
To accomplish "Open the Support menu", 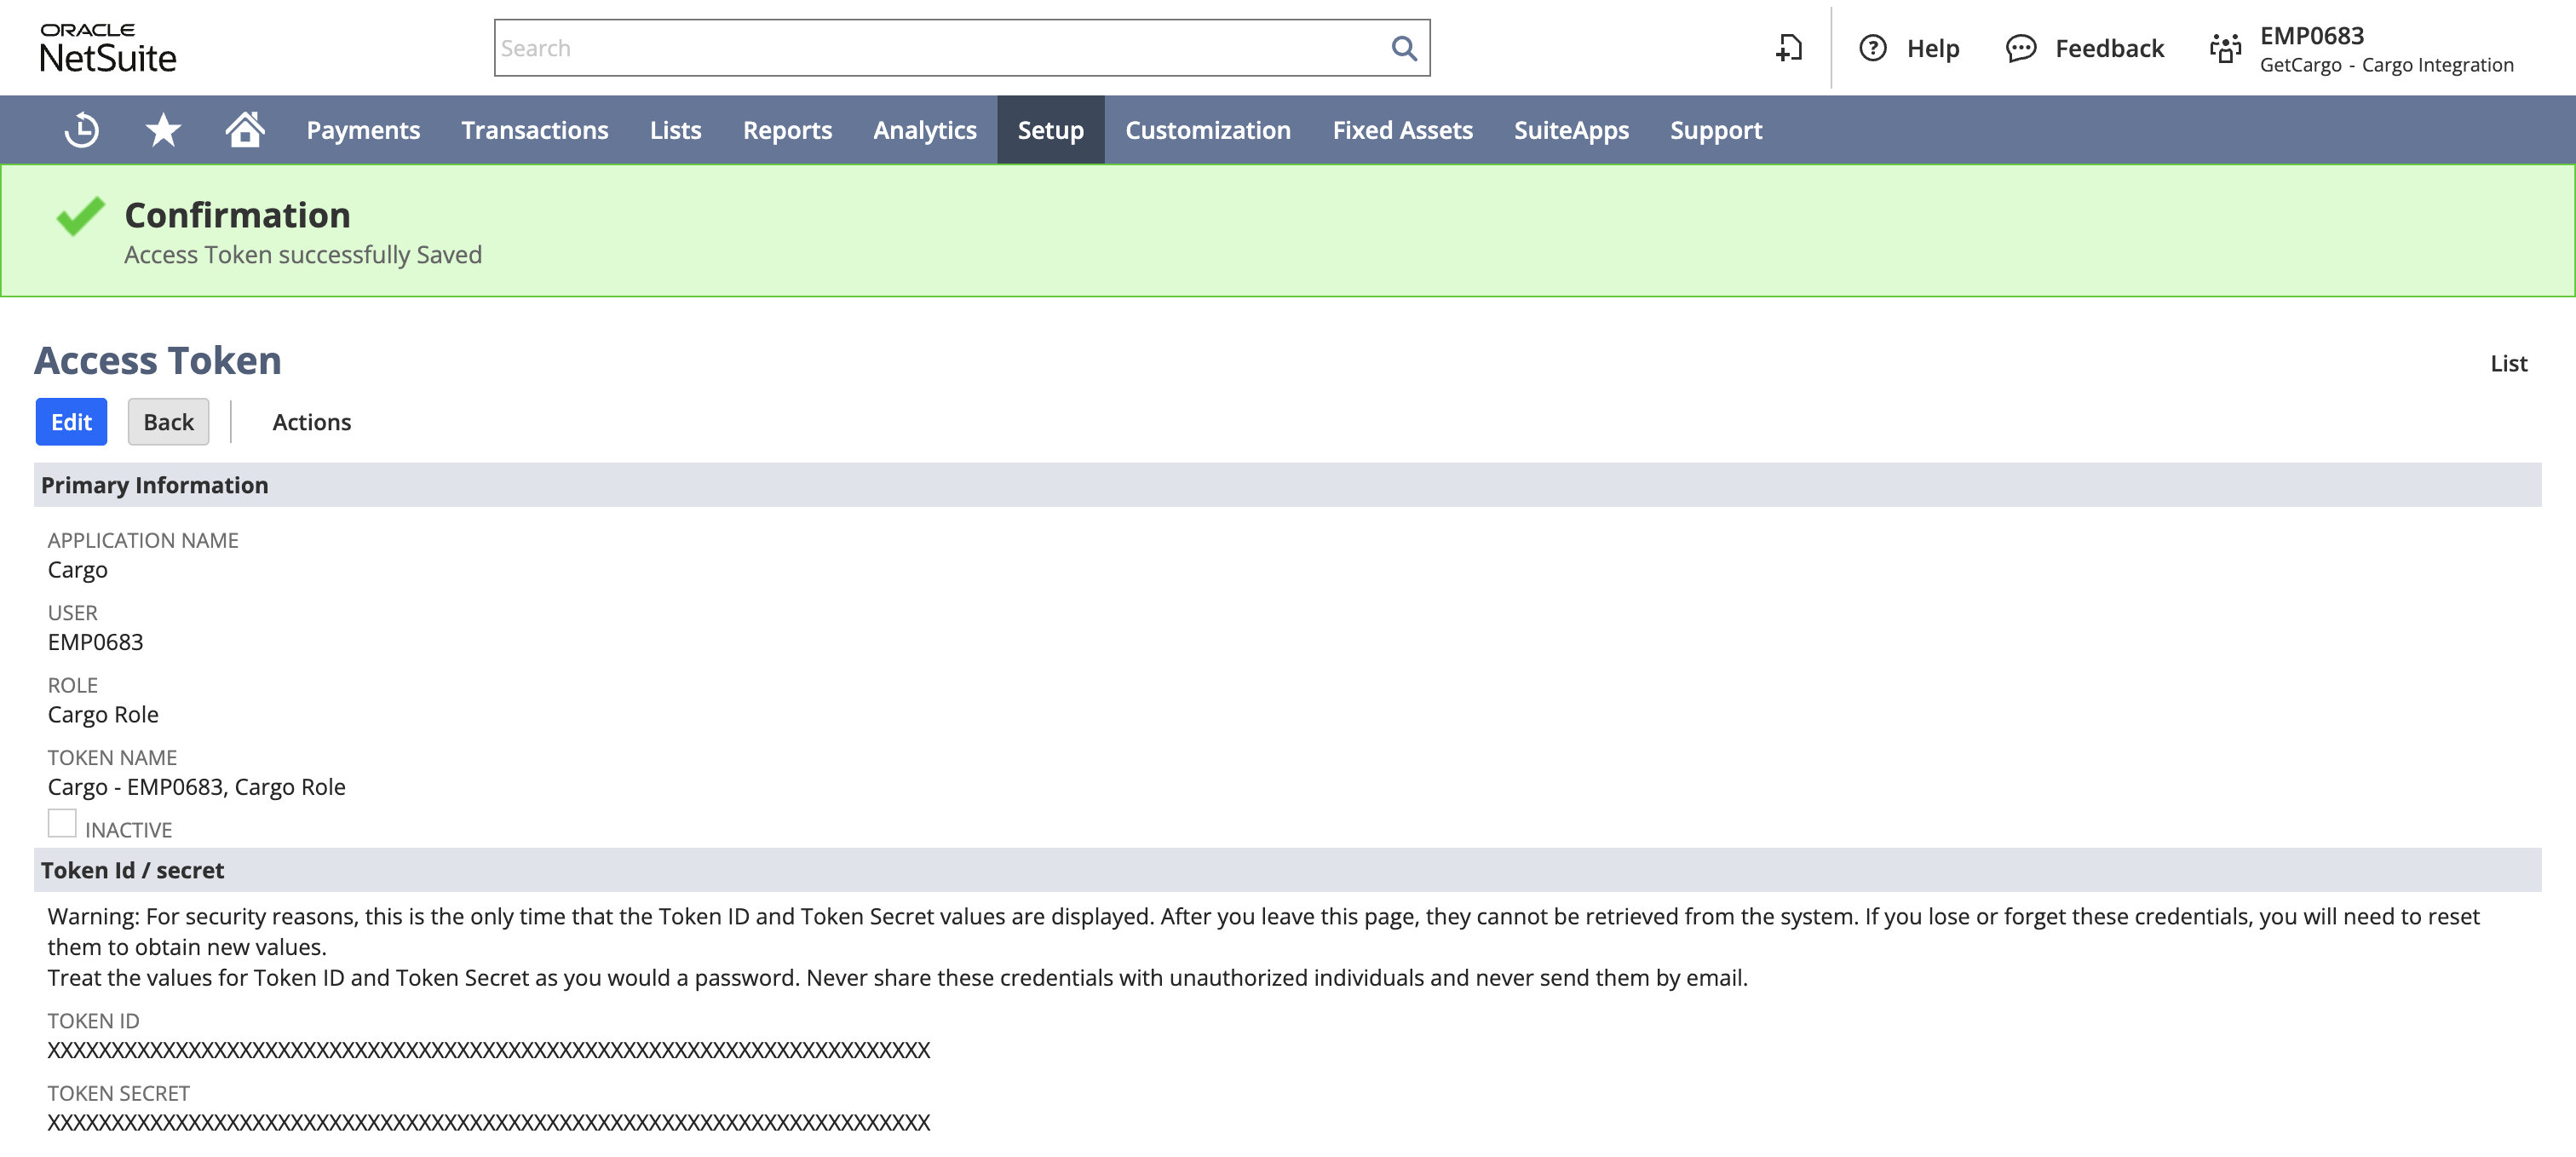I will pos(1716,130).
